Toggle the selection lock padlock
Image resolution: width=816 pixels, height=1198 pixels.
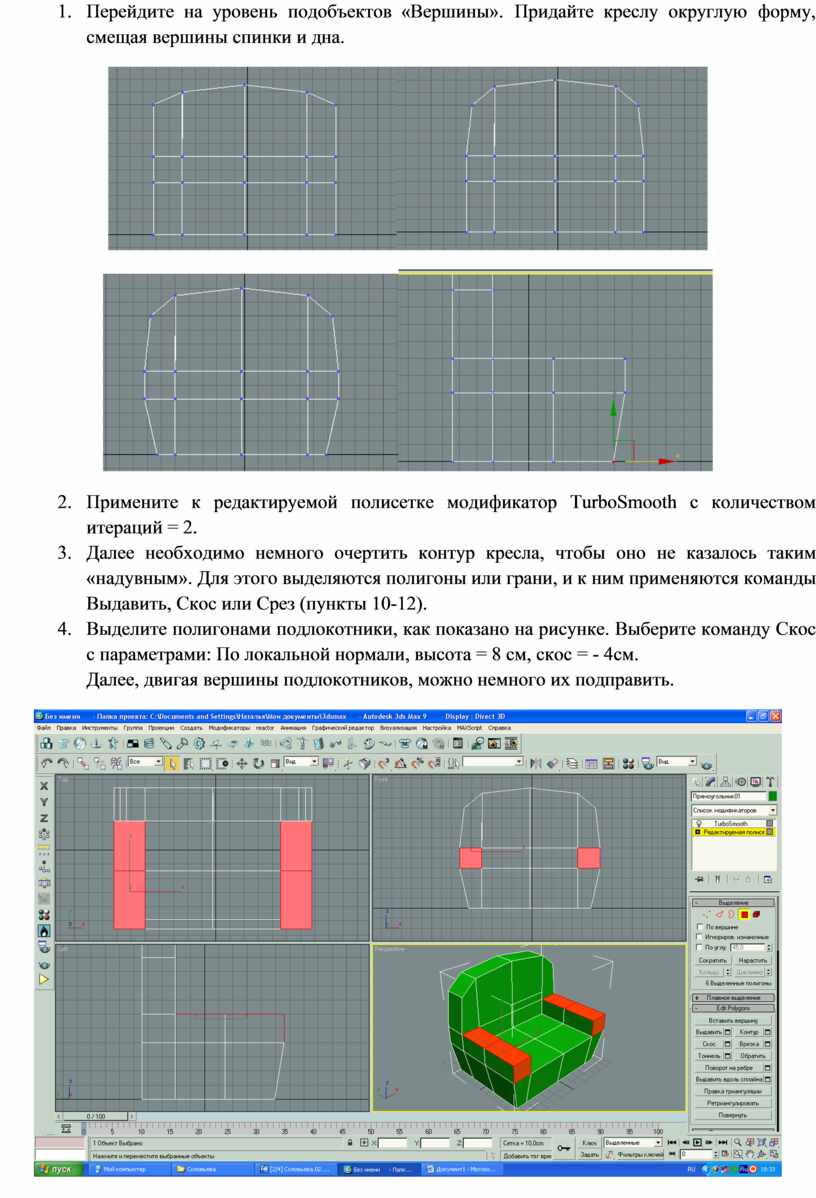pyautogui.click(x=350, y=1143)
